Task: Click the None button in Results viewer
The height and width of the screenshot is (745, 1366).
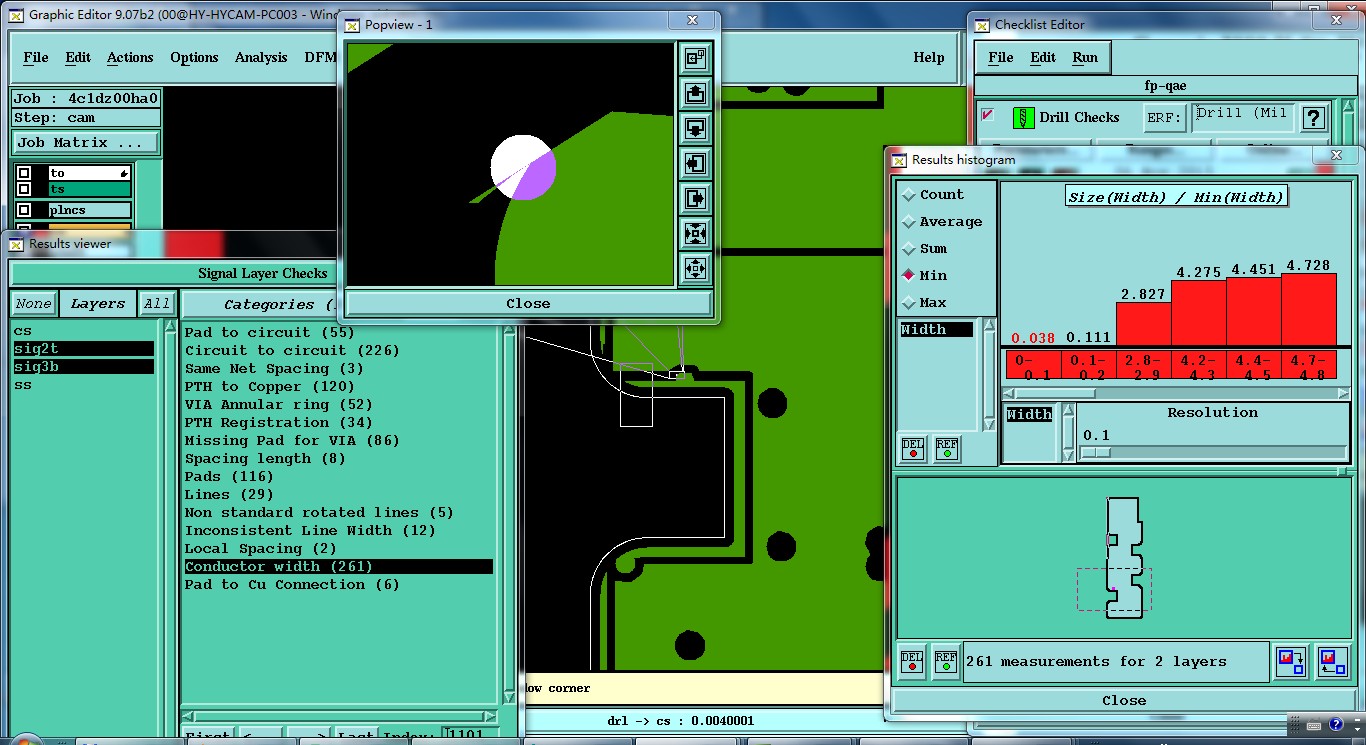Action: (x=33, y=304)
